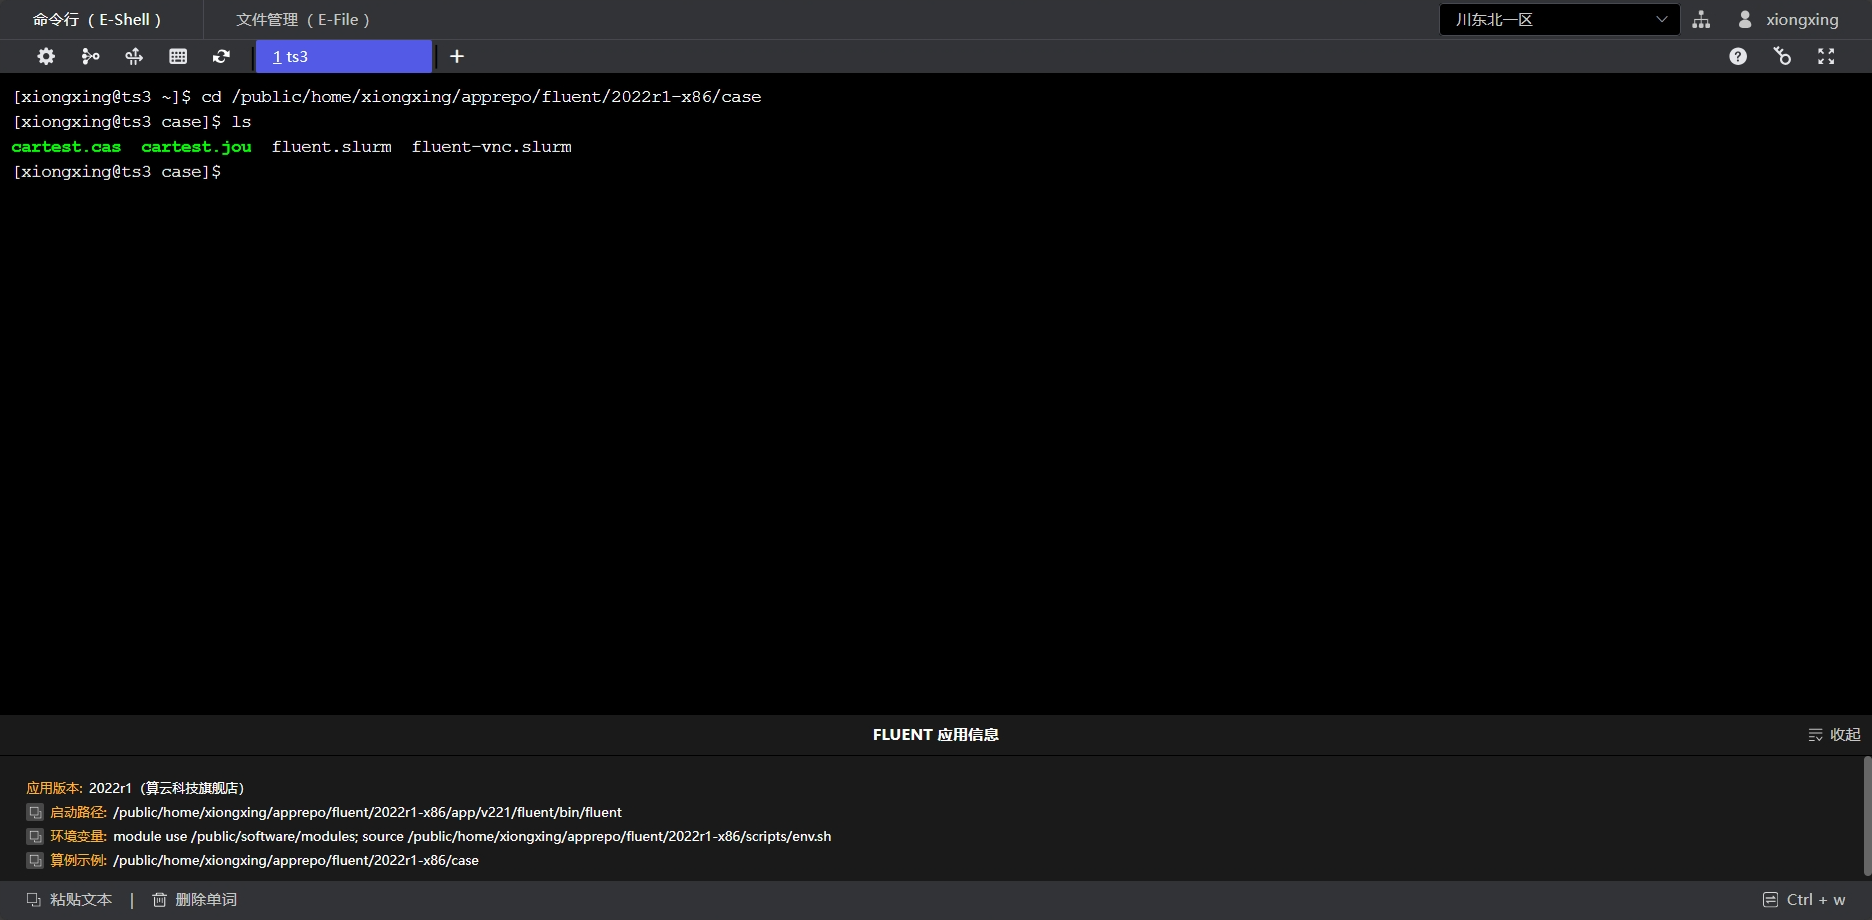Copy the 环境变量 environment variable icon
Image resolution: width=1872 pixels, height=920 pixels.
pos(35,837)
